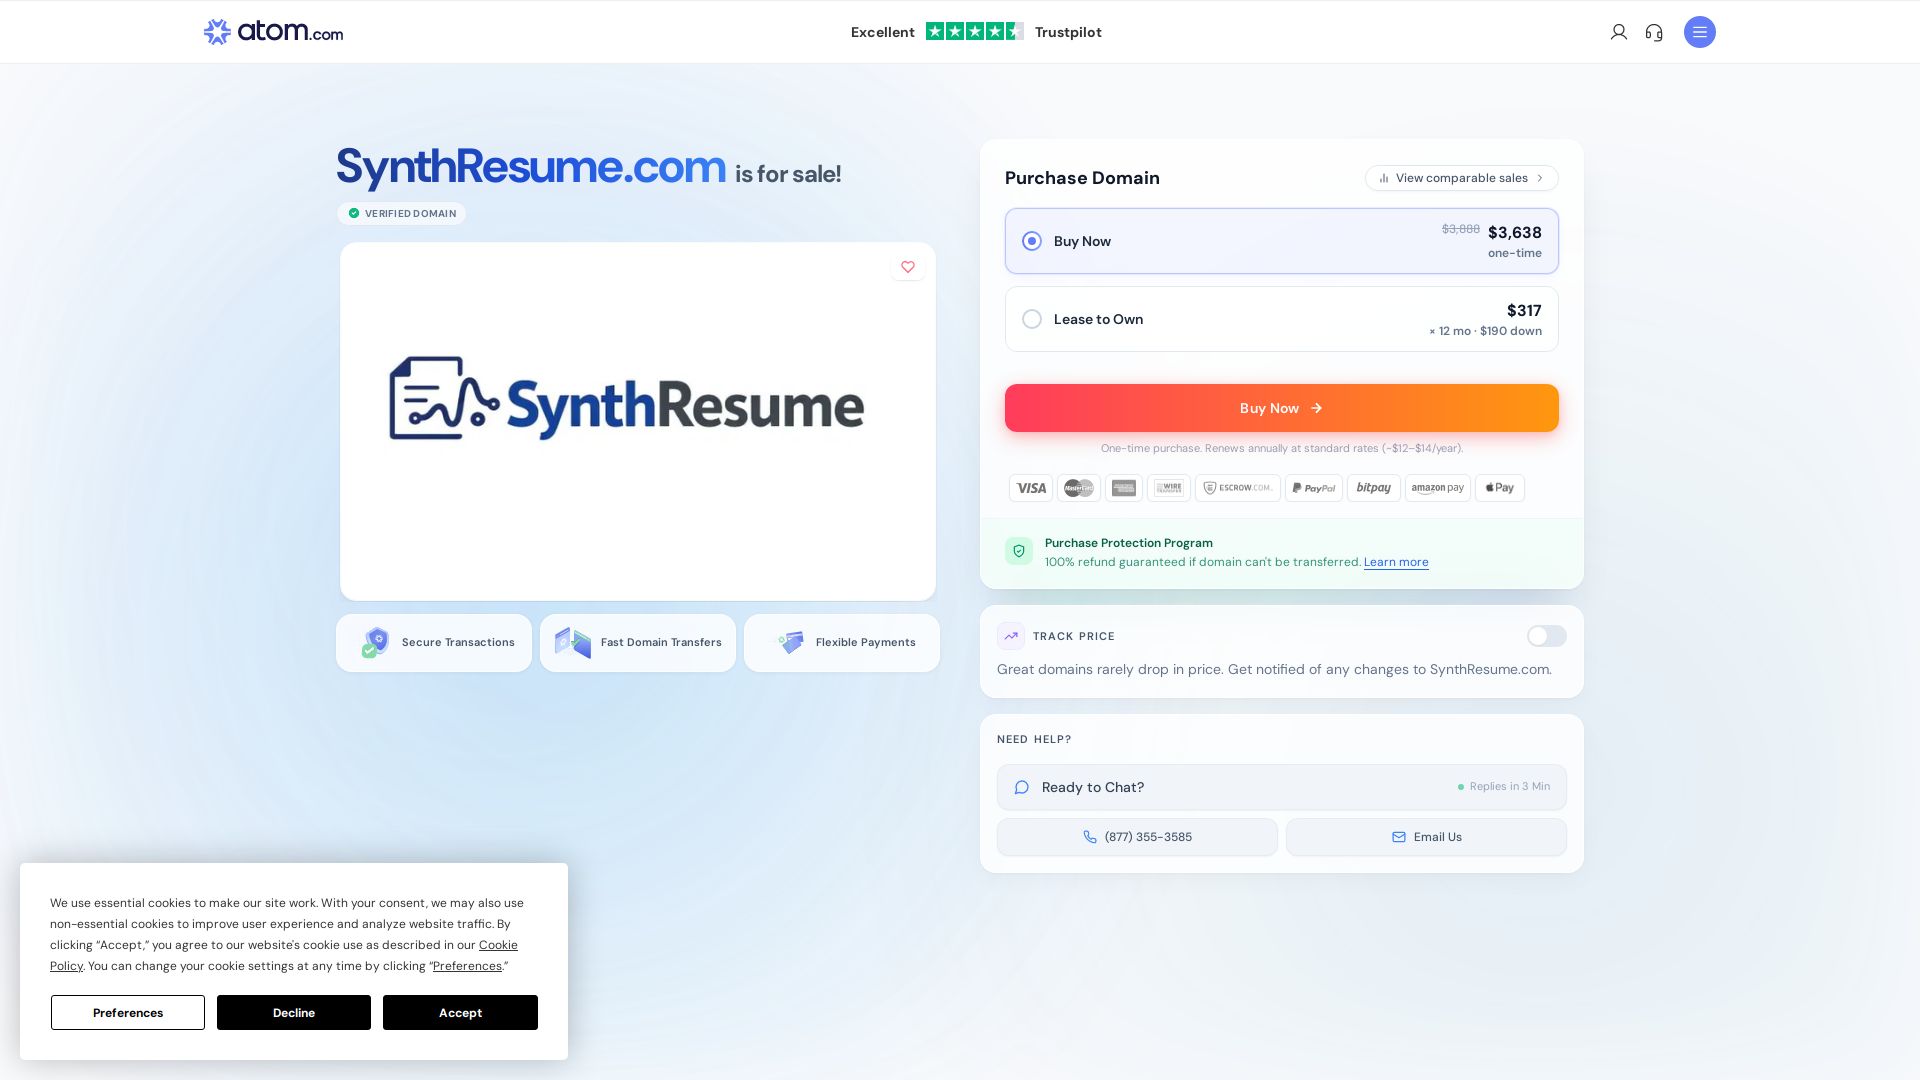Select the Lease to Own option
This screenshot has width=1920, height=1080.
(1282, 319)
